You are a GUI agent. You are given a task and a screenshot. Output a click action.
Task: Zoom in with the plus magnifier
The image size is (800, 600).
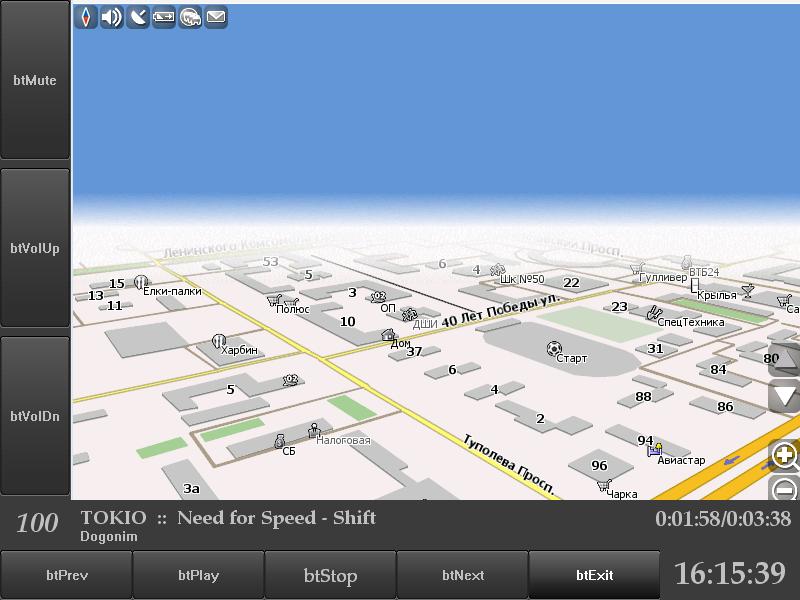[x=785, y=456]
